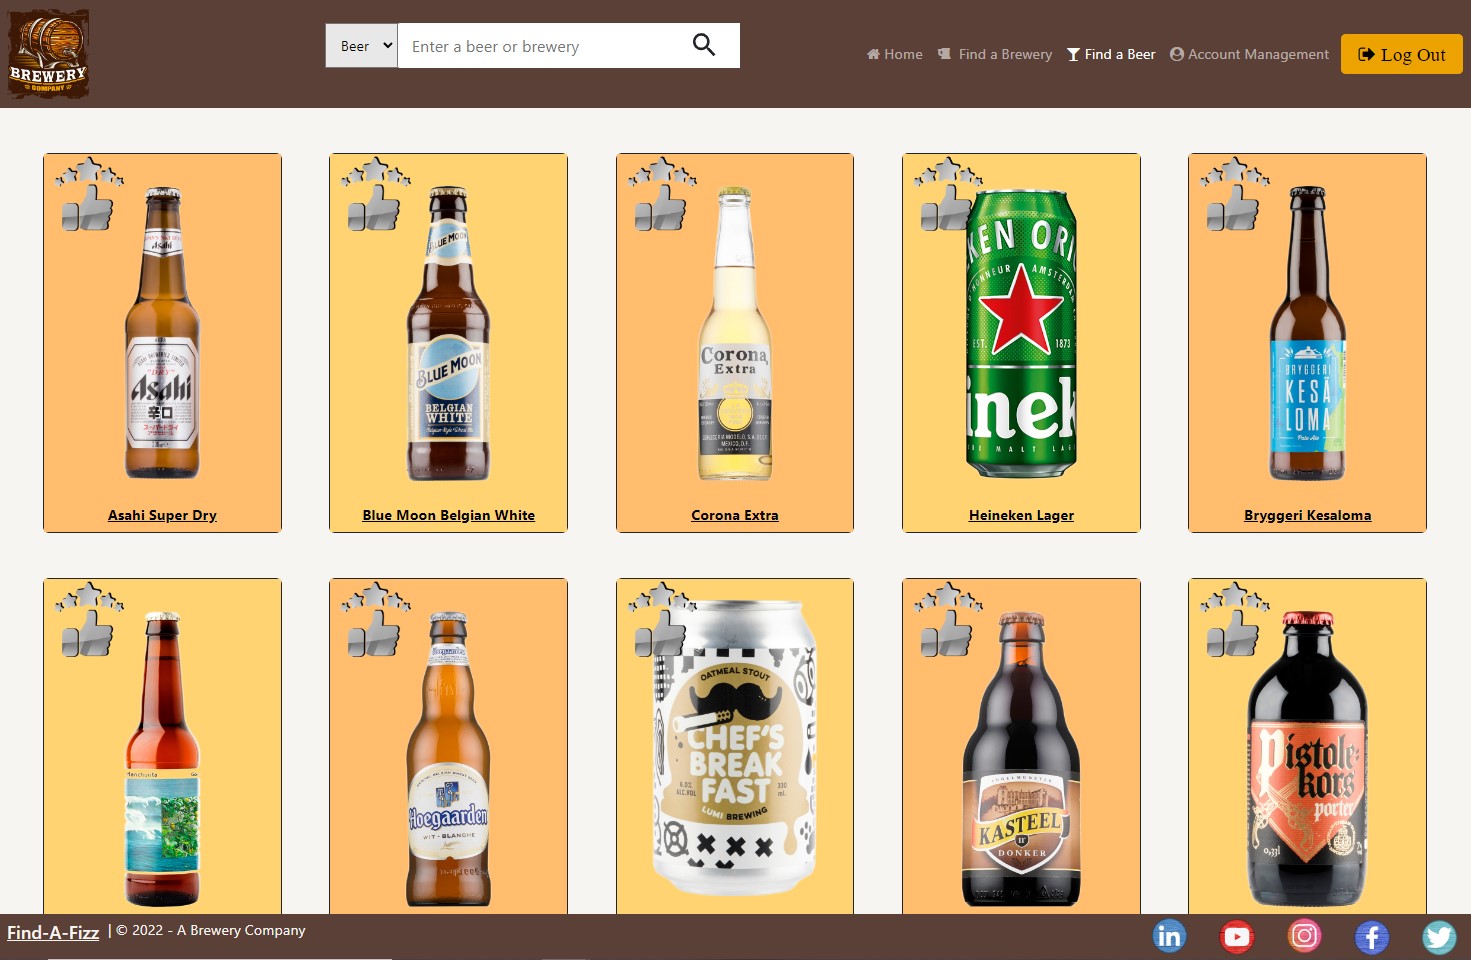Click the Chef's Breakfast stout can image
This screenshot has width=1471, height=960.
coord(735,748)
